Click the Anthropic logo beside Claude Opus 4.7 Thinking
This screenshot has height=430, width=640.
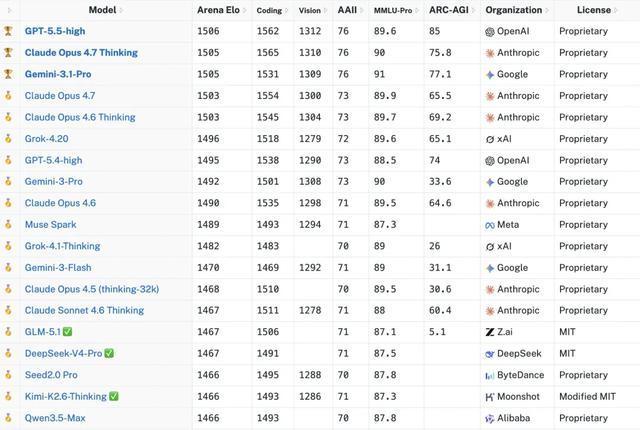pos(490,53)
